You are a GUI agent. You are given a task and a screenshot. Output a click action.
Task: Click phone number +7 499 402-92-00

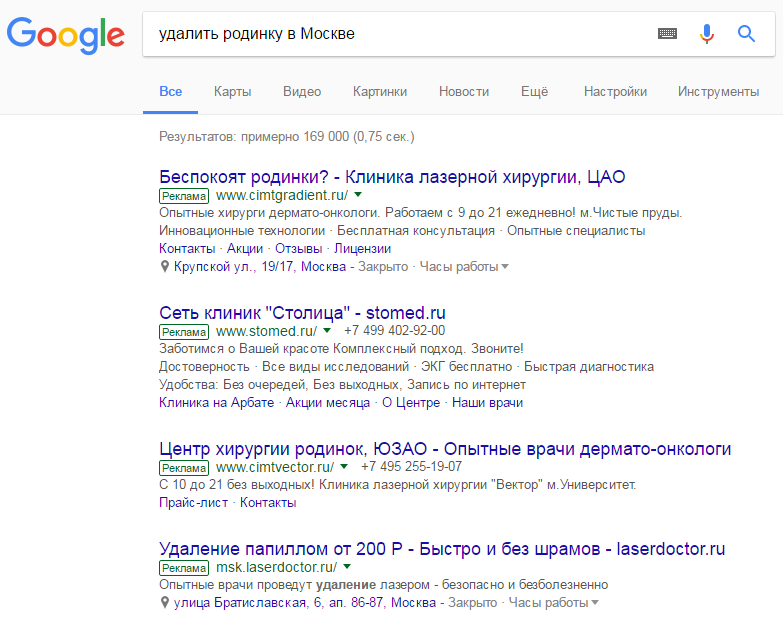click(394, 330)
